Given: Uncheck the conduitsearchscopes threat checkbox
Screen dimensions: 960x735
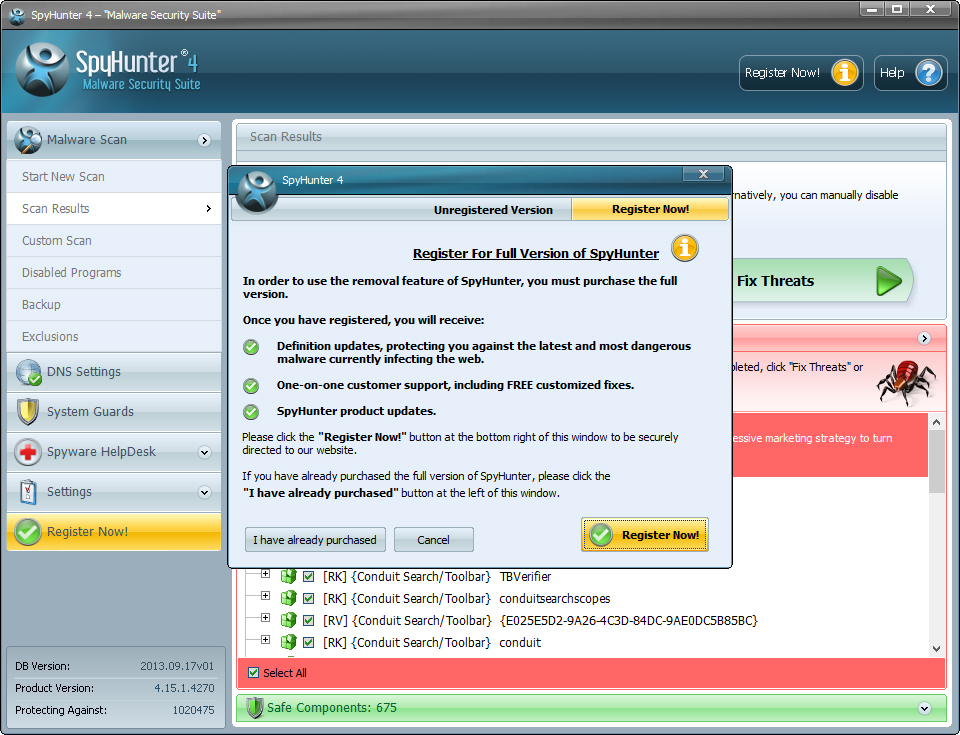Looking at the screenshot, I should coord(309,599).
